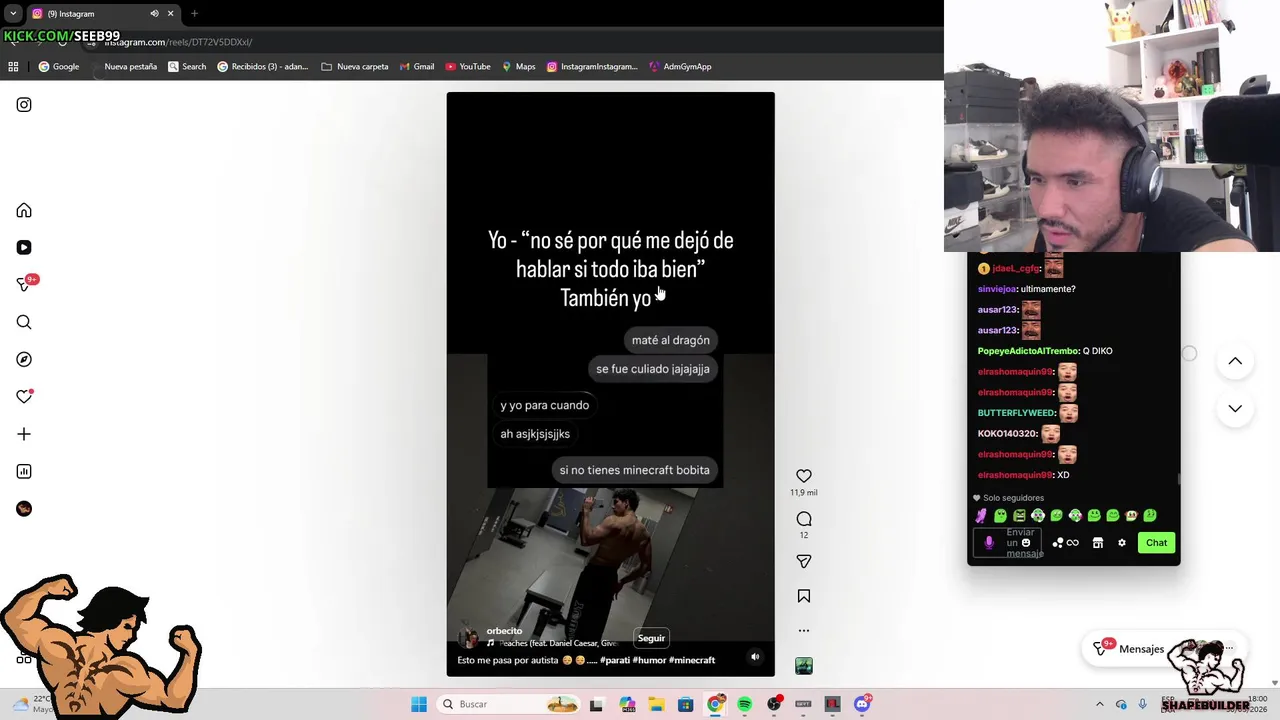Click username sinviejoa in chat
1280x720 pixels.
point(997,289)
